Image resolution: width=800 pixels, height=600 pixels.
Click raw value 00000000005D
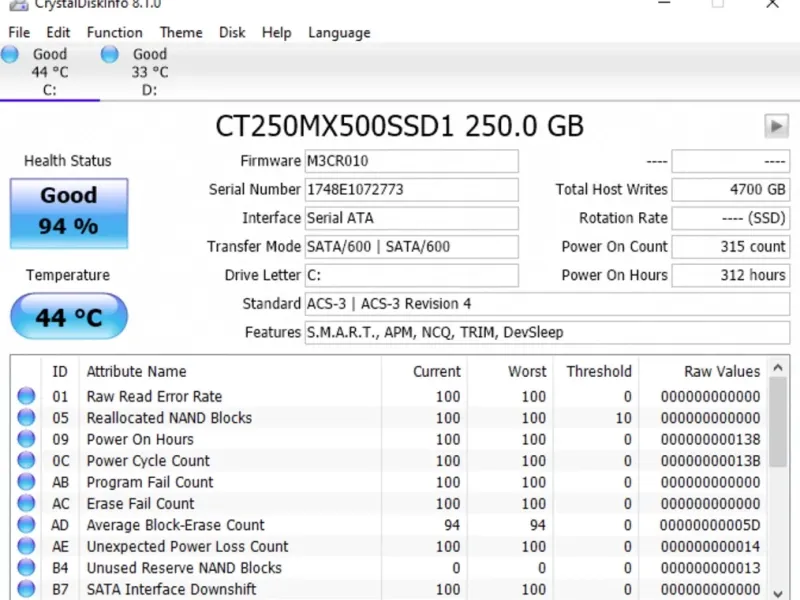(710, 525)
